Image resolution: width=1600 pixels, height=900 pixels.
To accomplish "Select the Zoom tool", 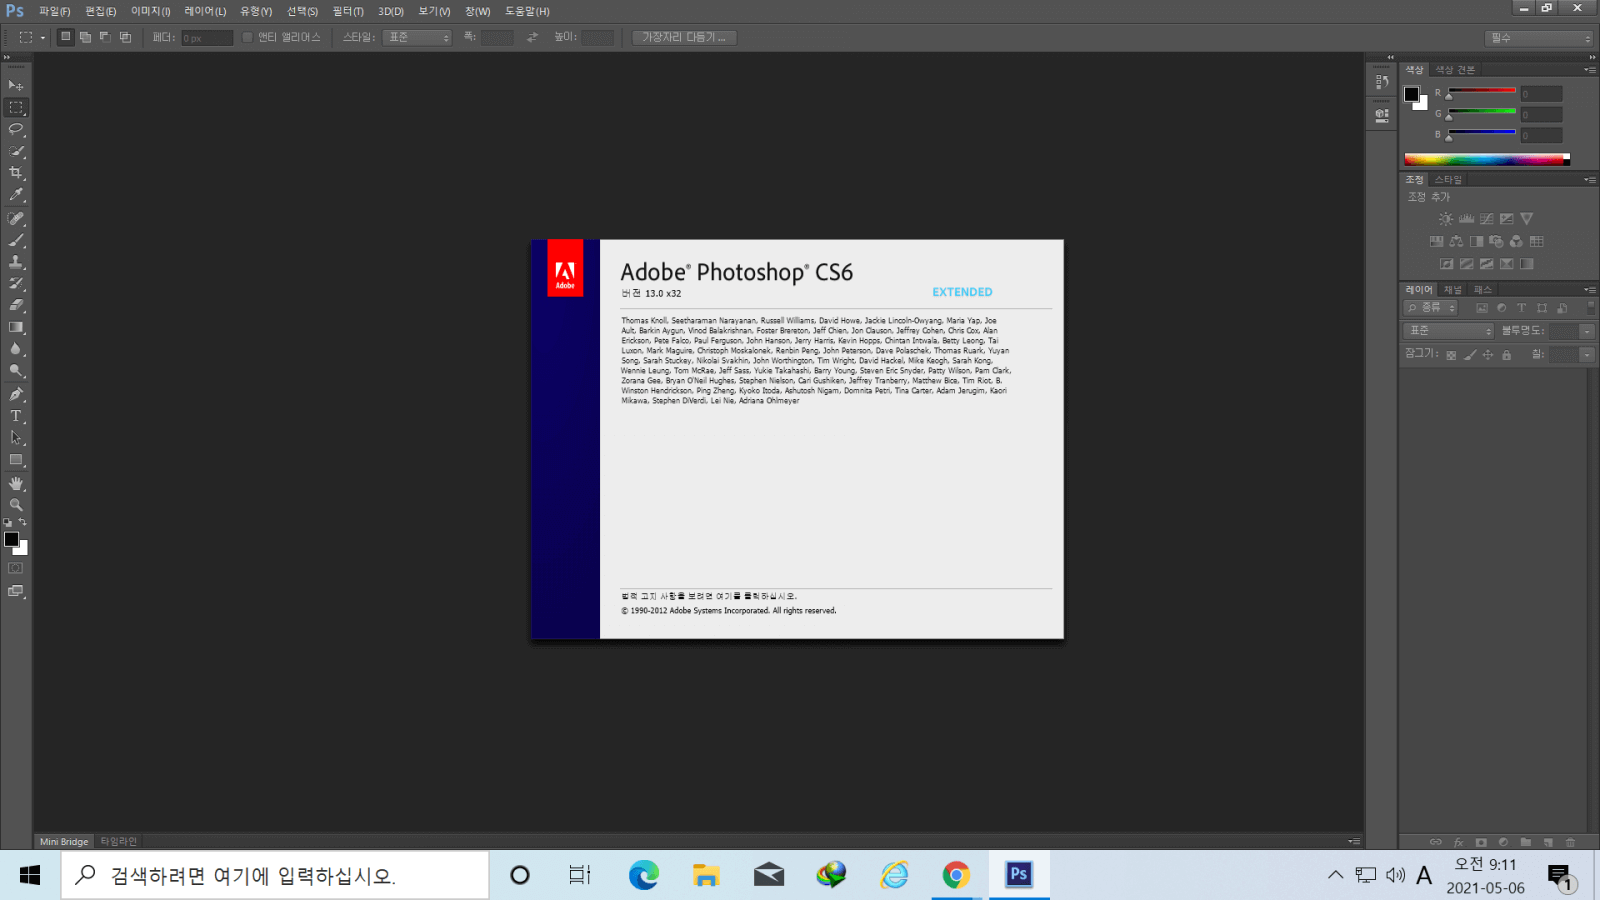I will coord(16,505).
